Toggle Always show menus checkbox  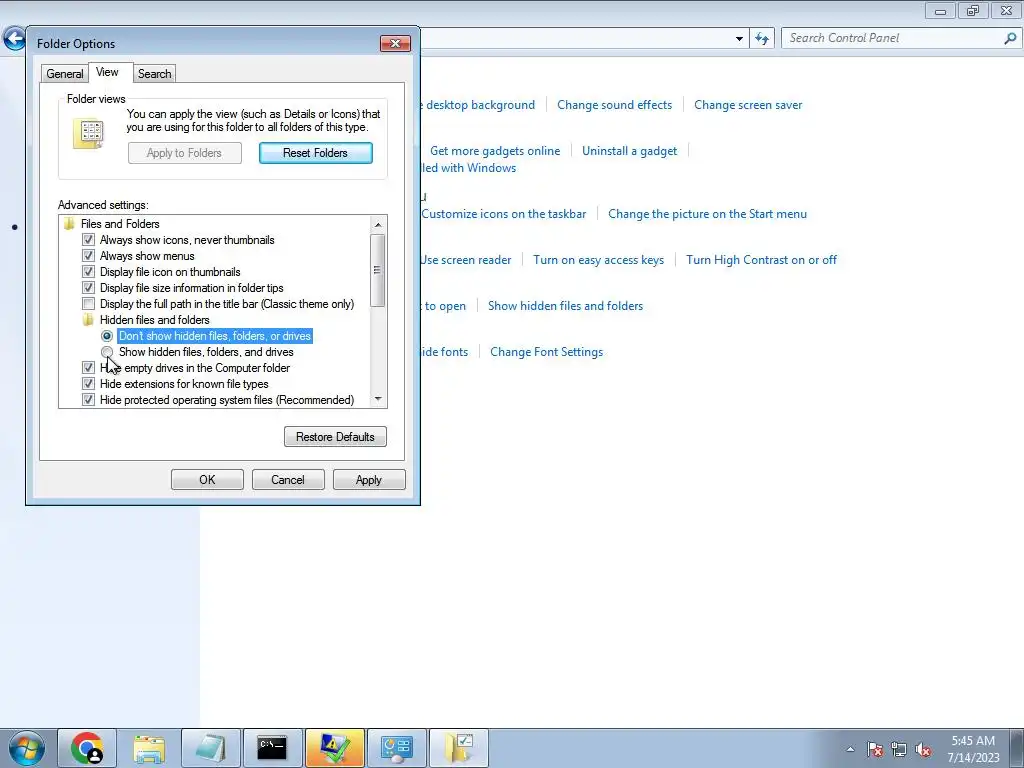tap(88, 256)
